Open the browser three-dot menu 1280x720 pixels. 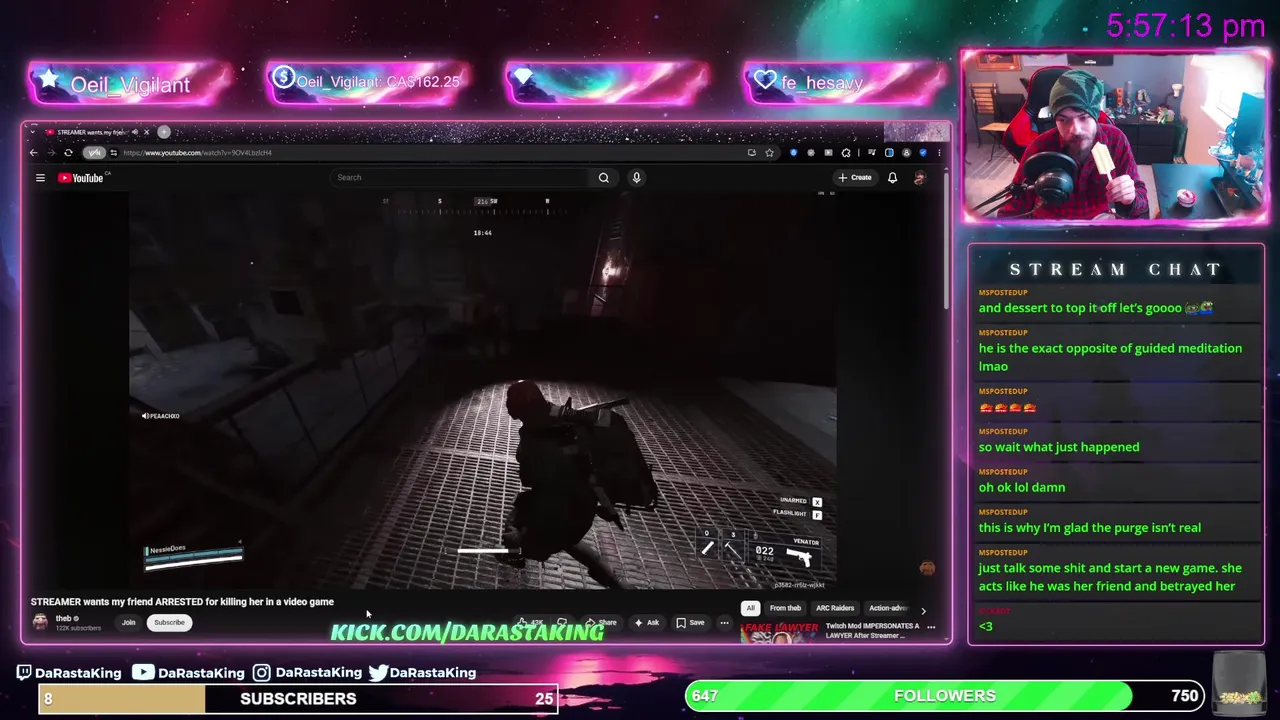(939, 152)
